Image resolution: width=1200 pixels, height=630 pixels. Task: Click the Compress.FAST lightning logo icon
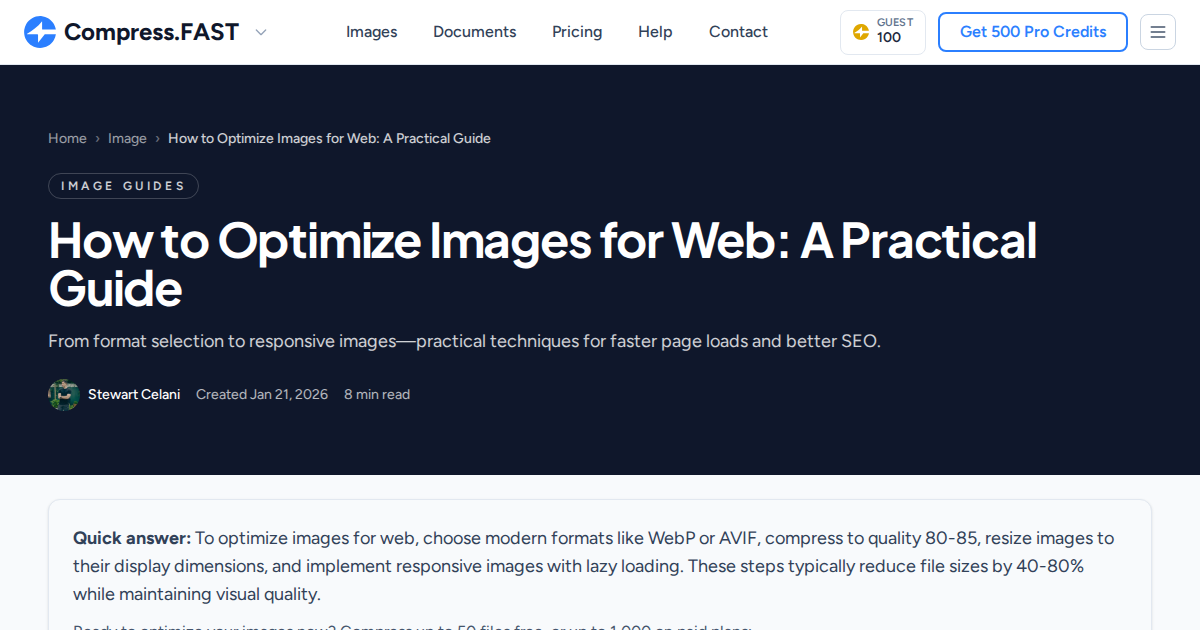(40, 32)
